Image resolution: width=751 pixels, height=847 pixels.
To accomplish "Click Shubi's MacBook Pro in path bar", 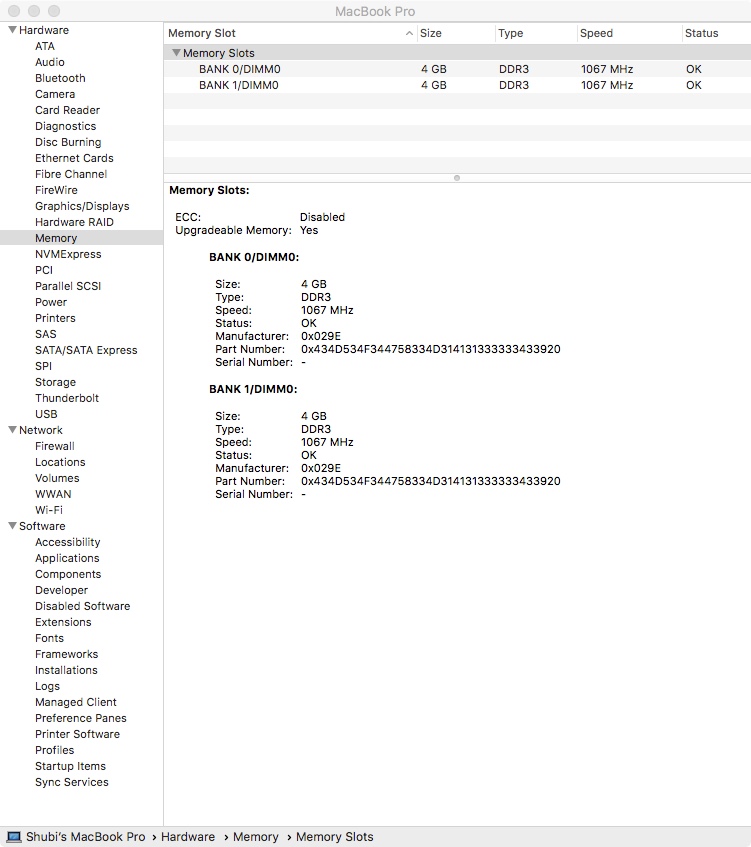I will (85, 837).
